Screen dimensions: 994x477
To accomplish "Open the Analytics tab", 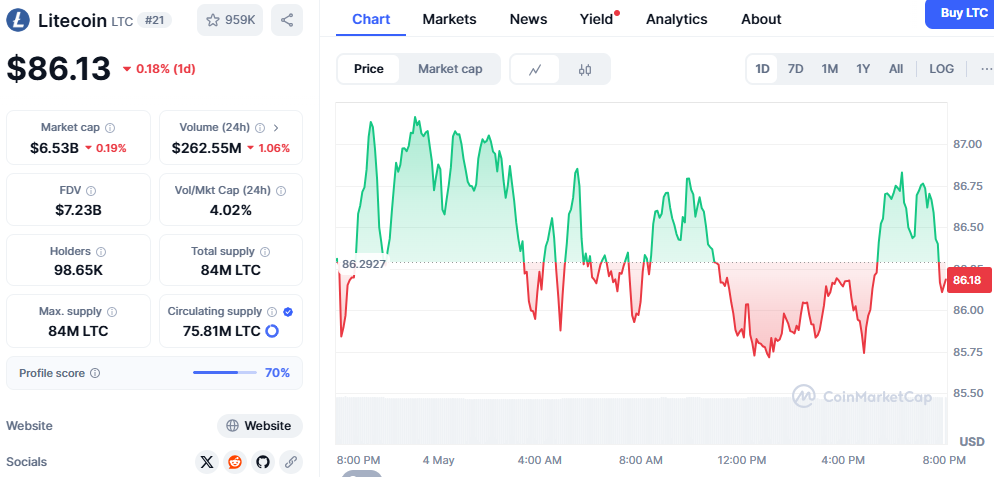I will pyautogui.click(x=676, y=19).
